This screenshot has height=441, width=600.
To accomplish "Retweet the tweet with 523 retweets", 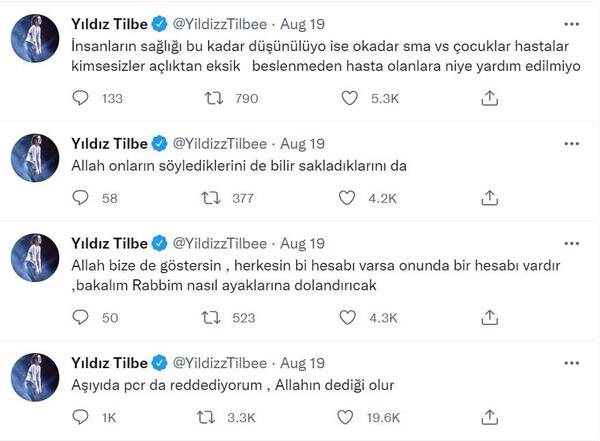I will click(x=213, y=318).
